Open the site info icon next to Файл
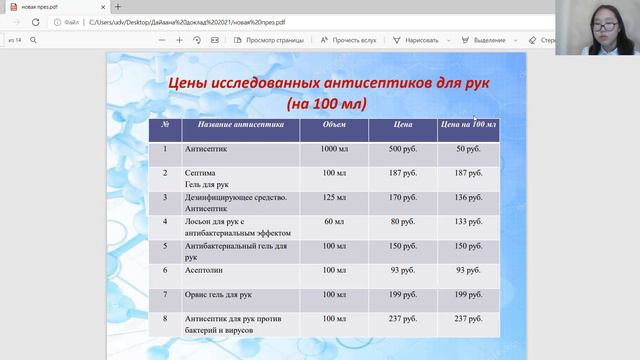This screenshot has width=640, height=360. coord(58,22)
